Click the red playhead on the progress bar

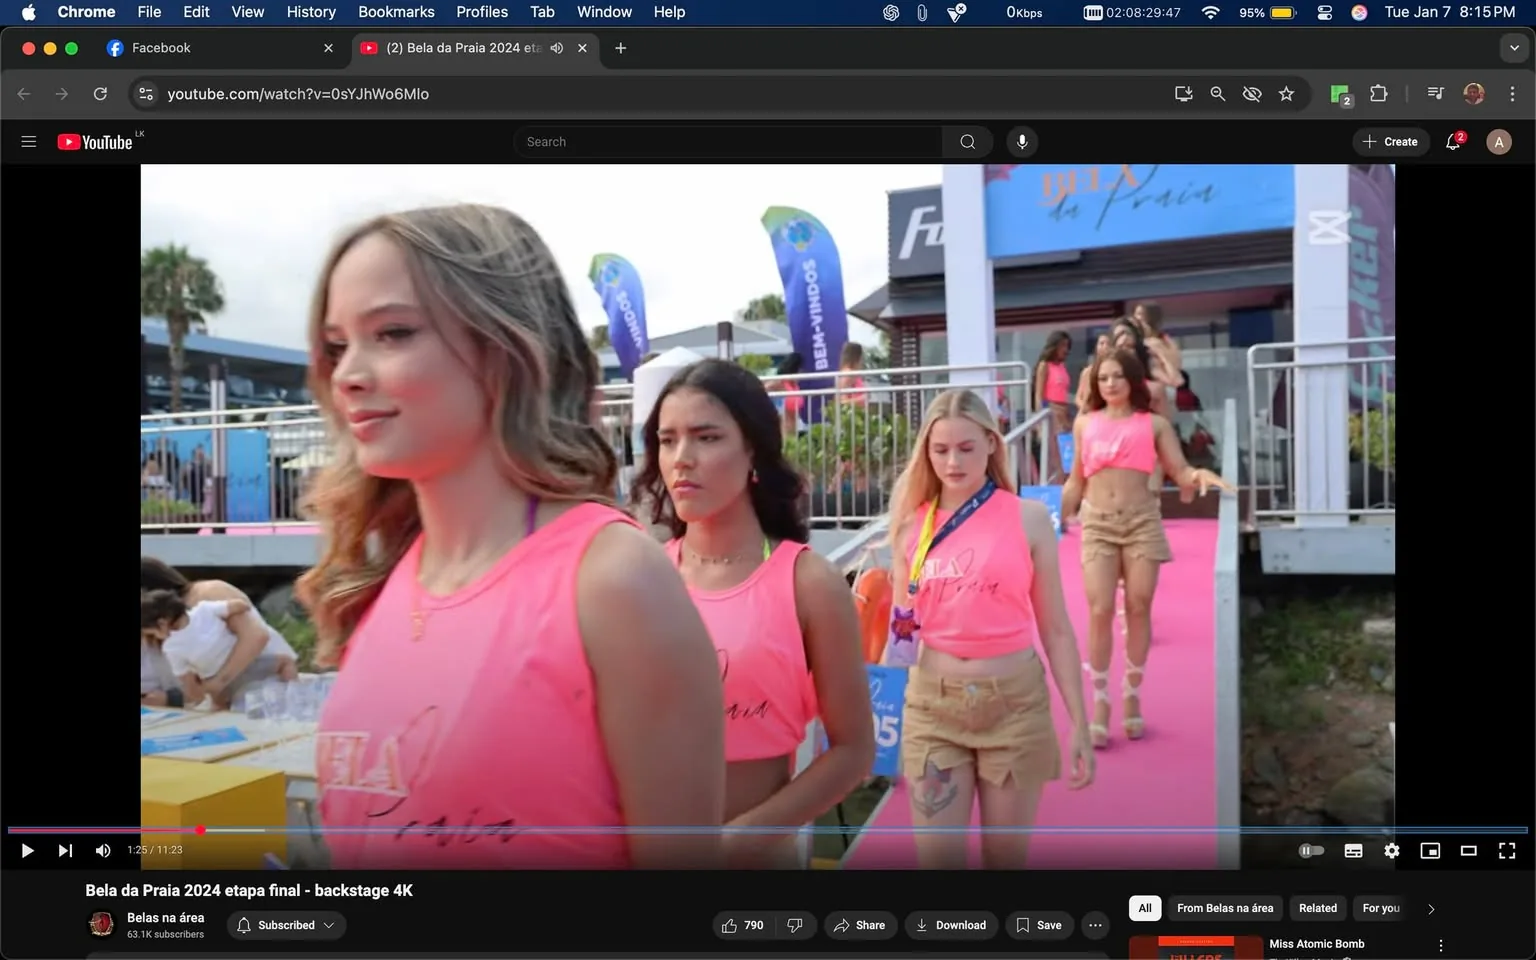[200, 830]
